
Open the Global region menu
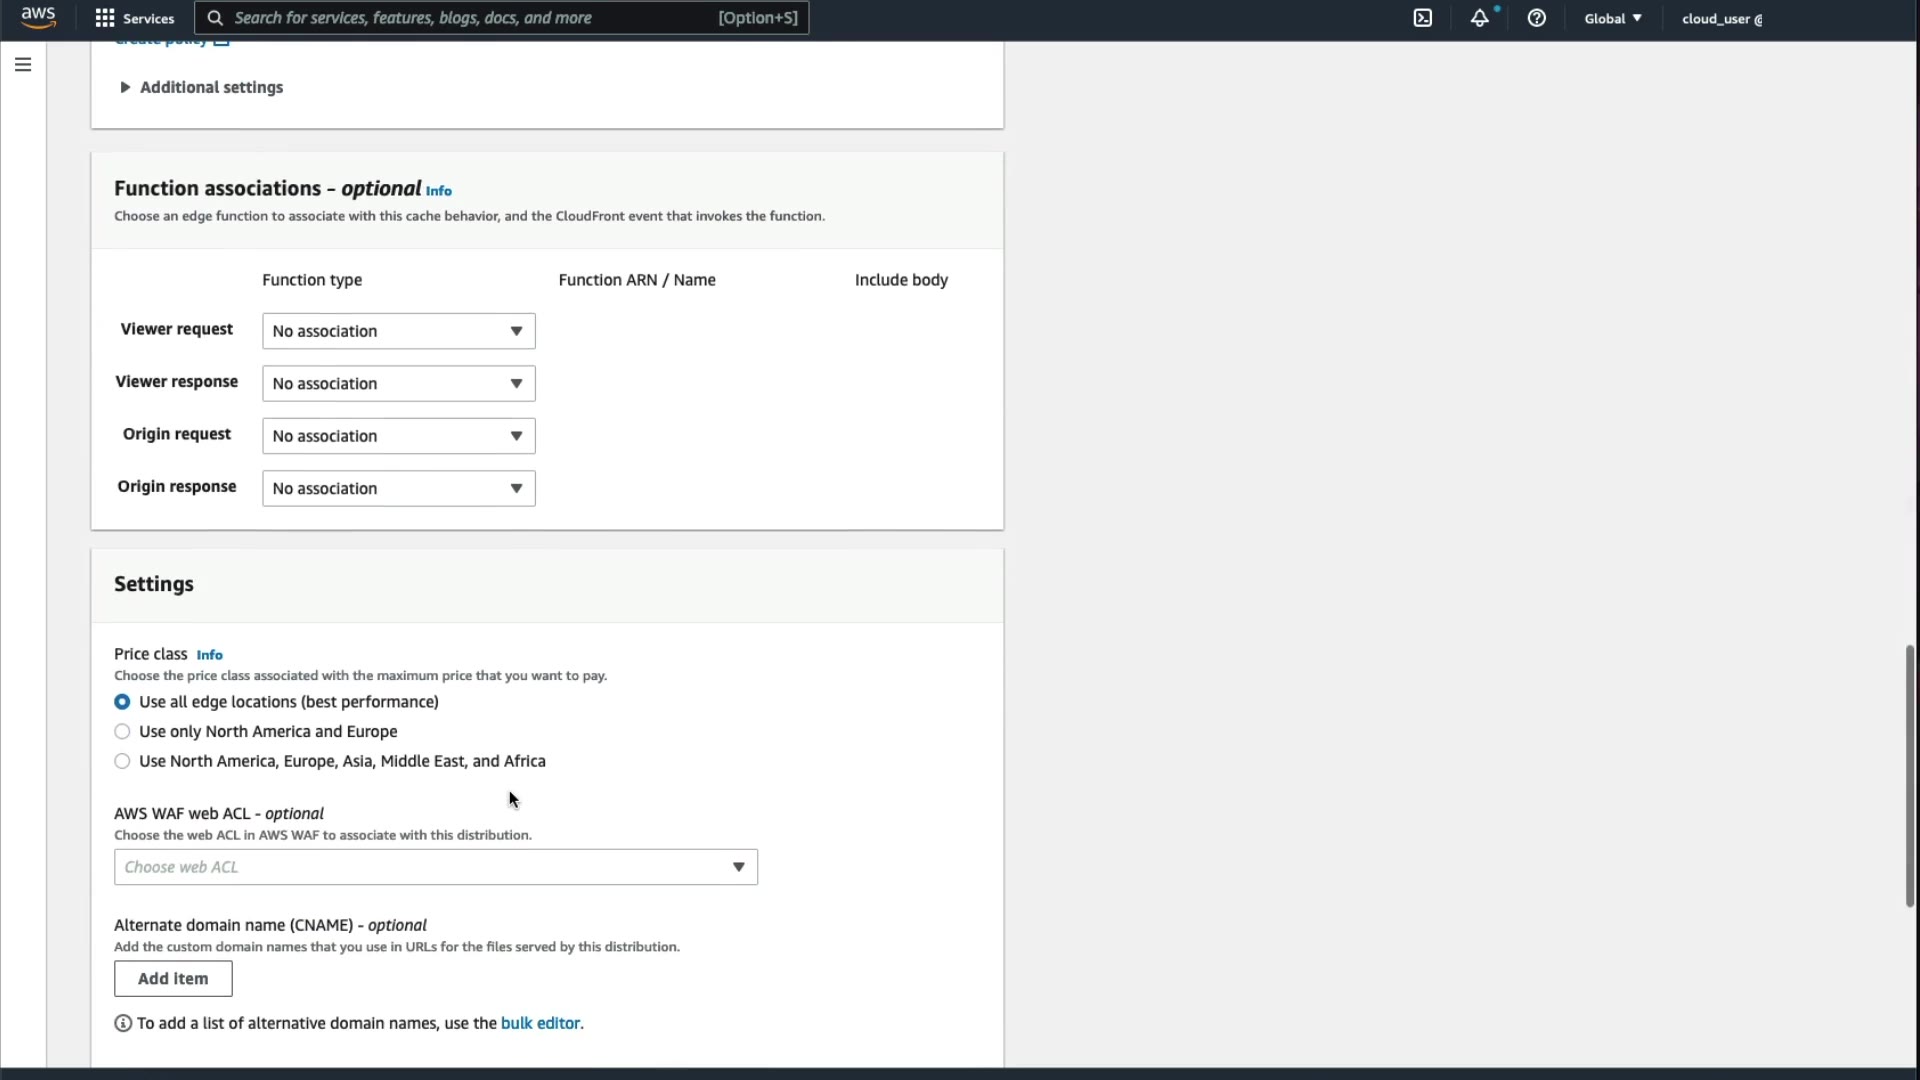coord(1612,18)
